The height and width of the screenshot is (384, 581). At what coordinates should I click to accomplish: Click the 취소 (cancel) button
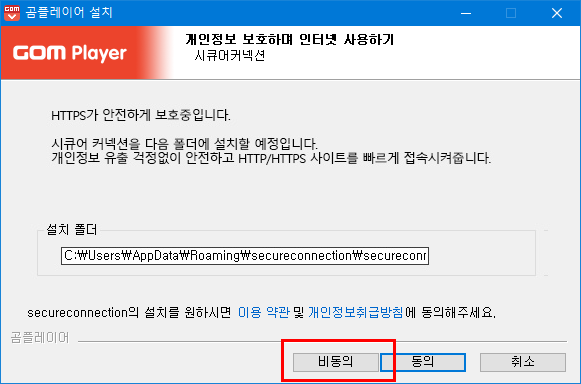[523, 362]
